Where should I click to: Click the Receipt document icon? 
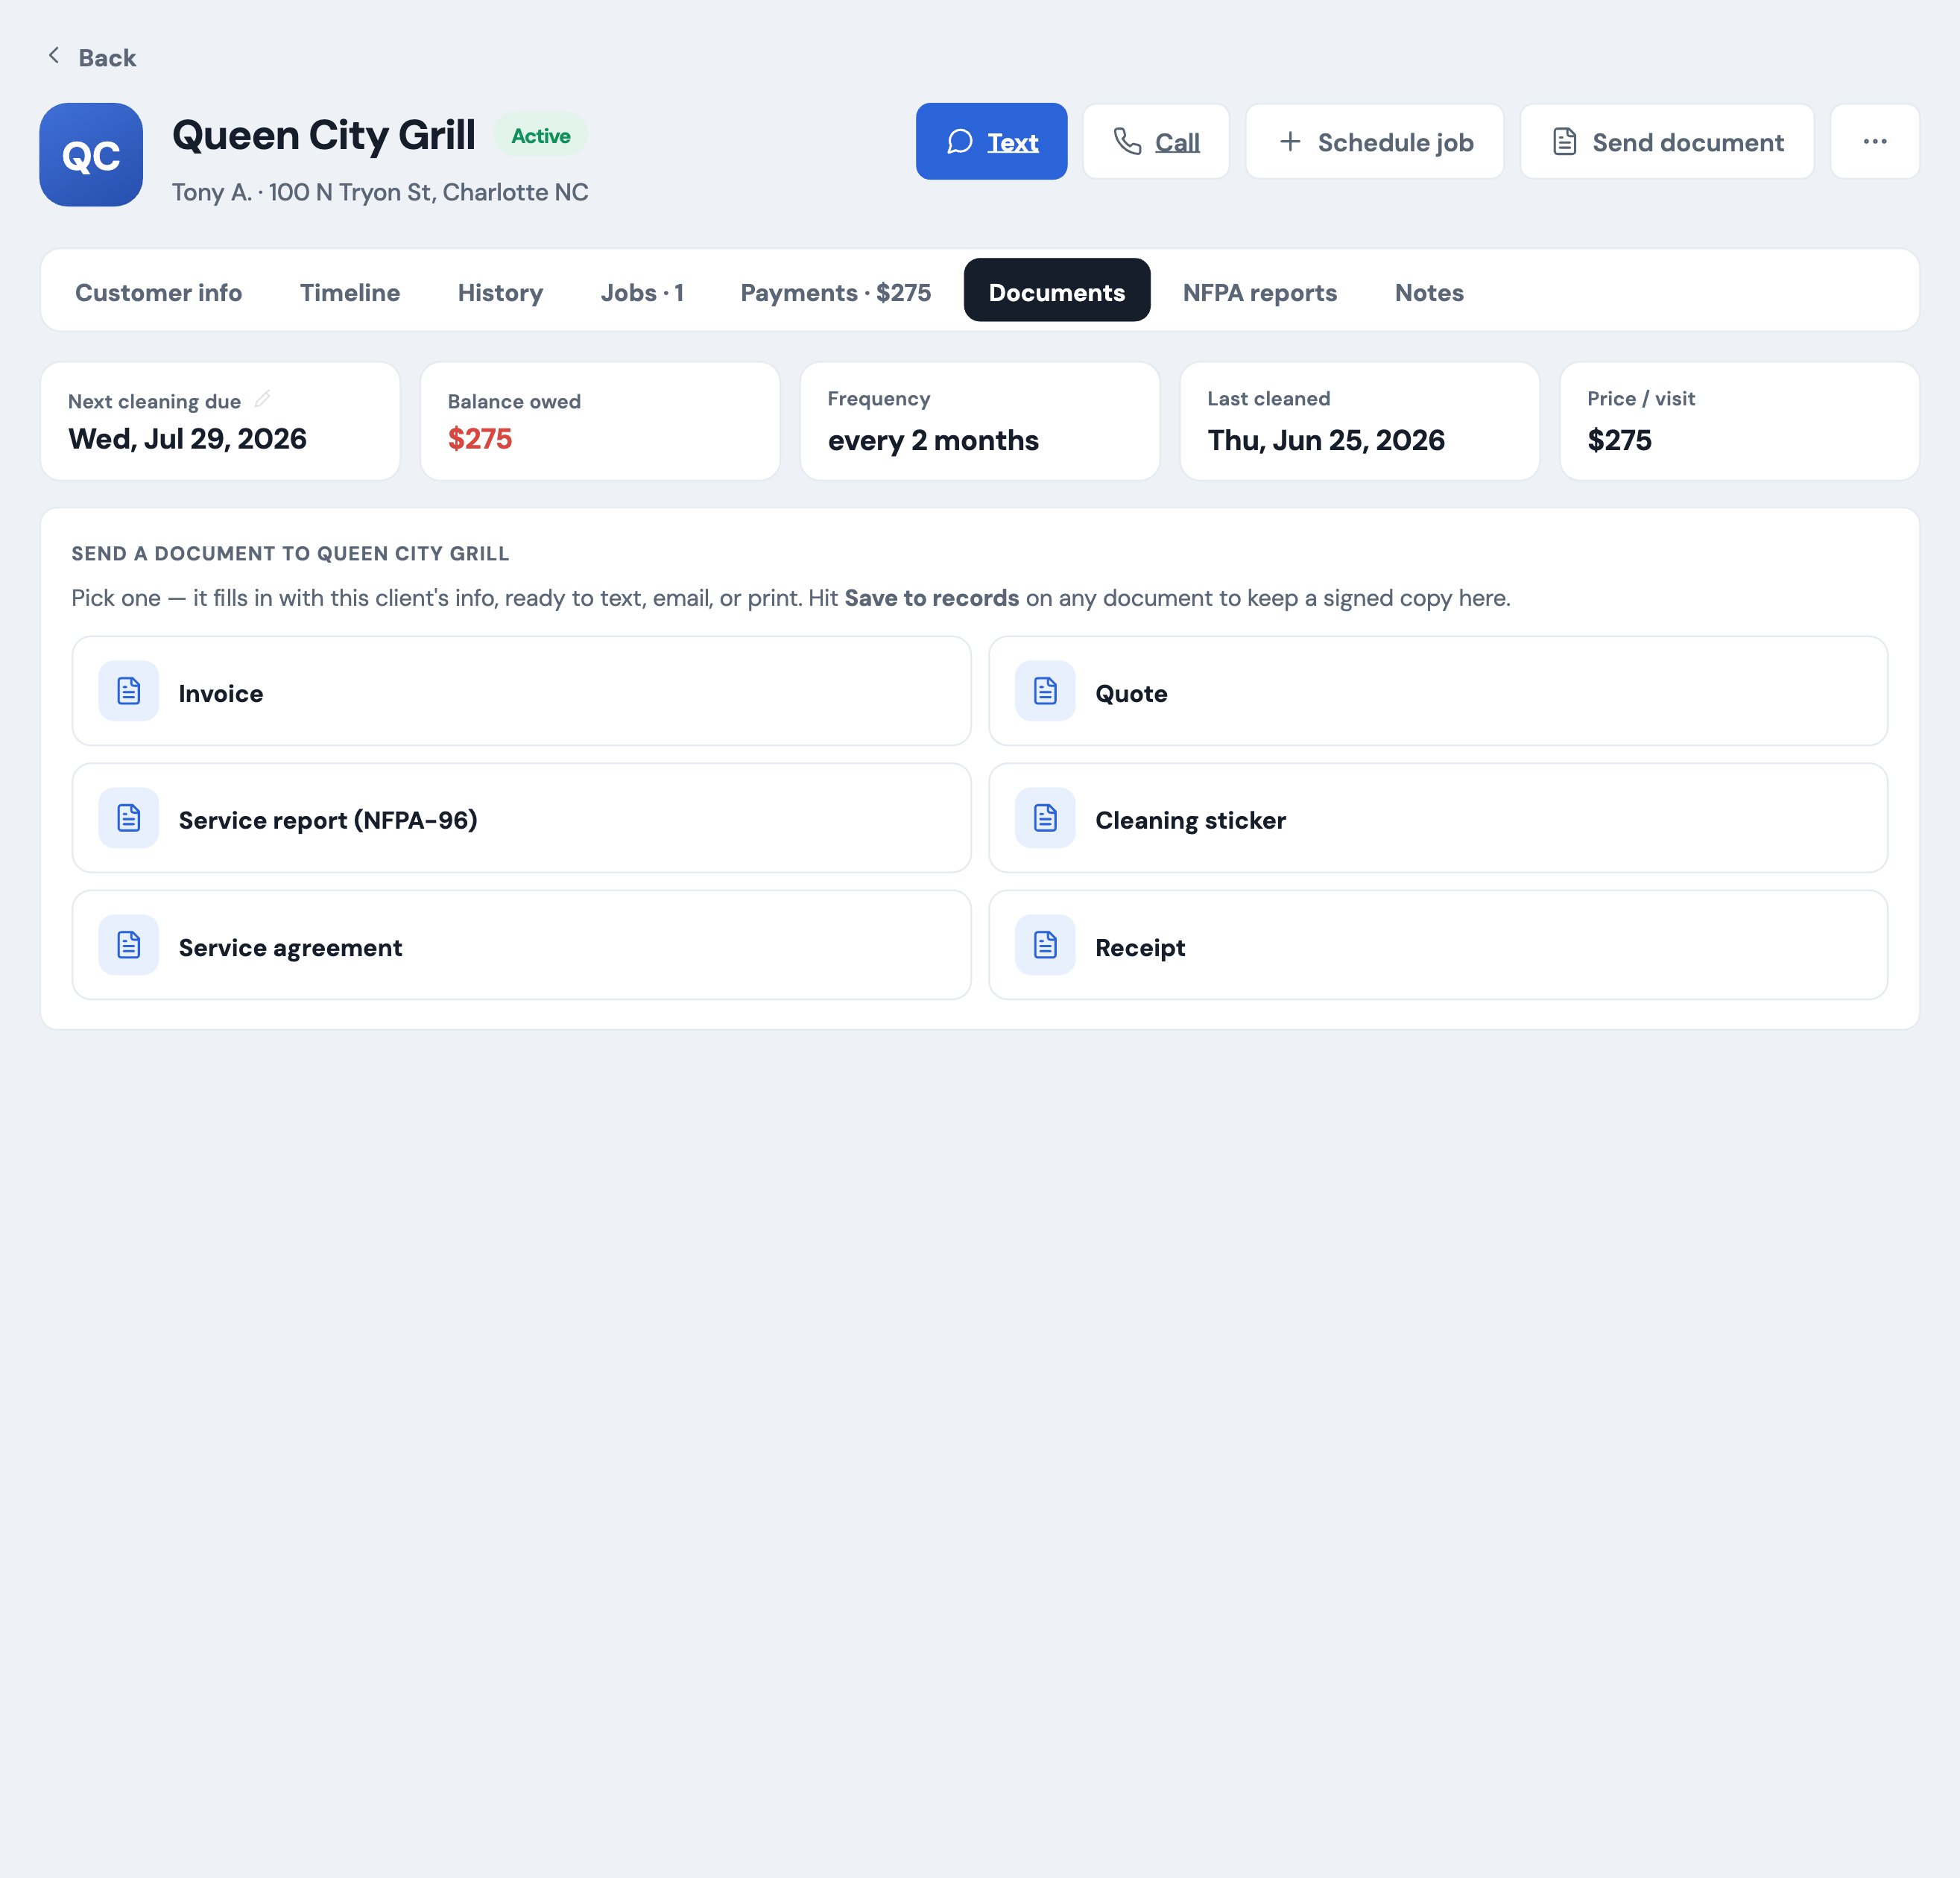point(1045,945)
